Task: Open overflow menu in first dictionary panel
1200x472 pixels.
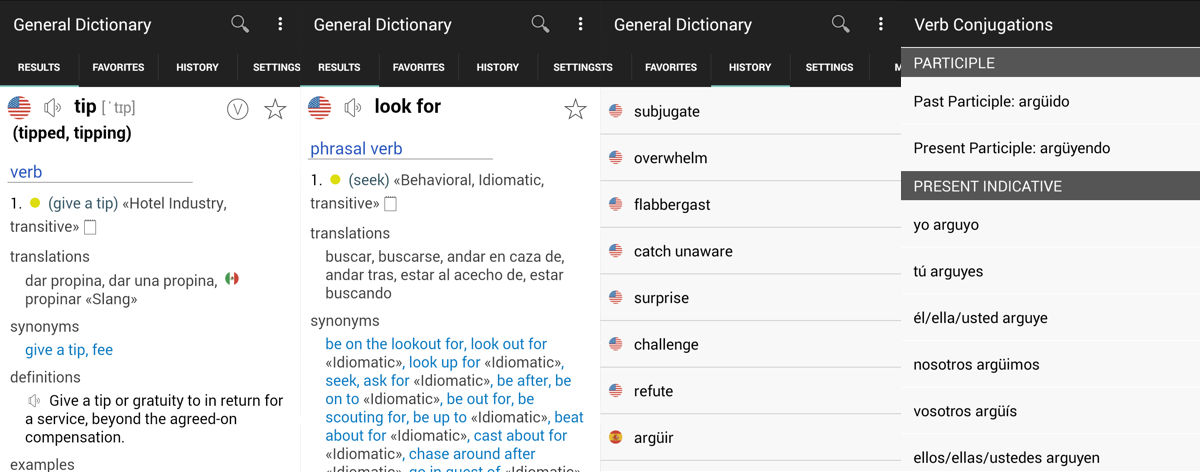Action: click(x=280, y=24)
